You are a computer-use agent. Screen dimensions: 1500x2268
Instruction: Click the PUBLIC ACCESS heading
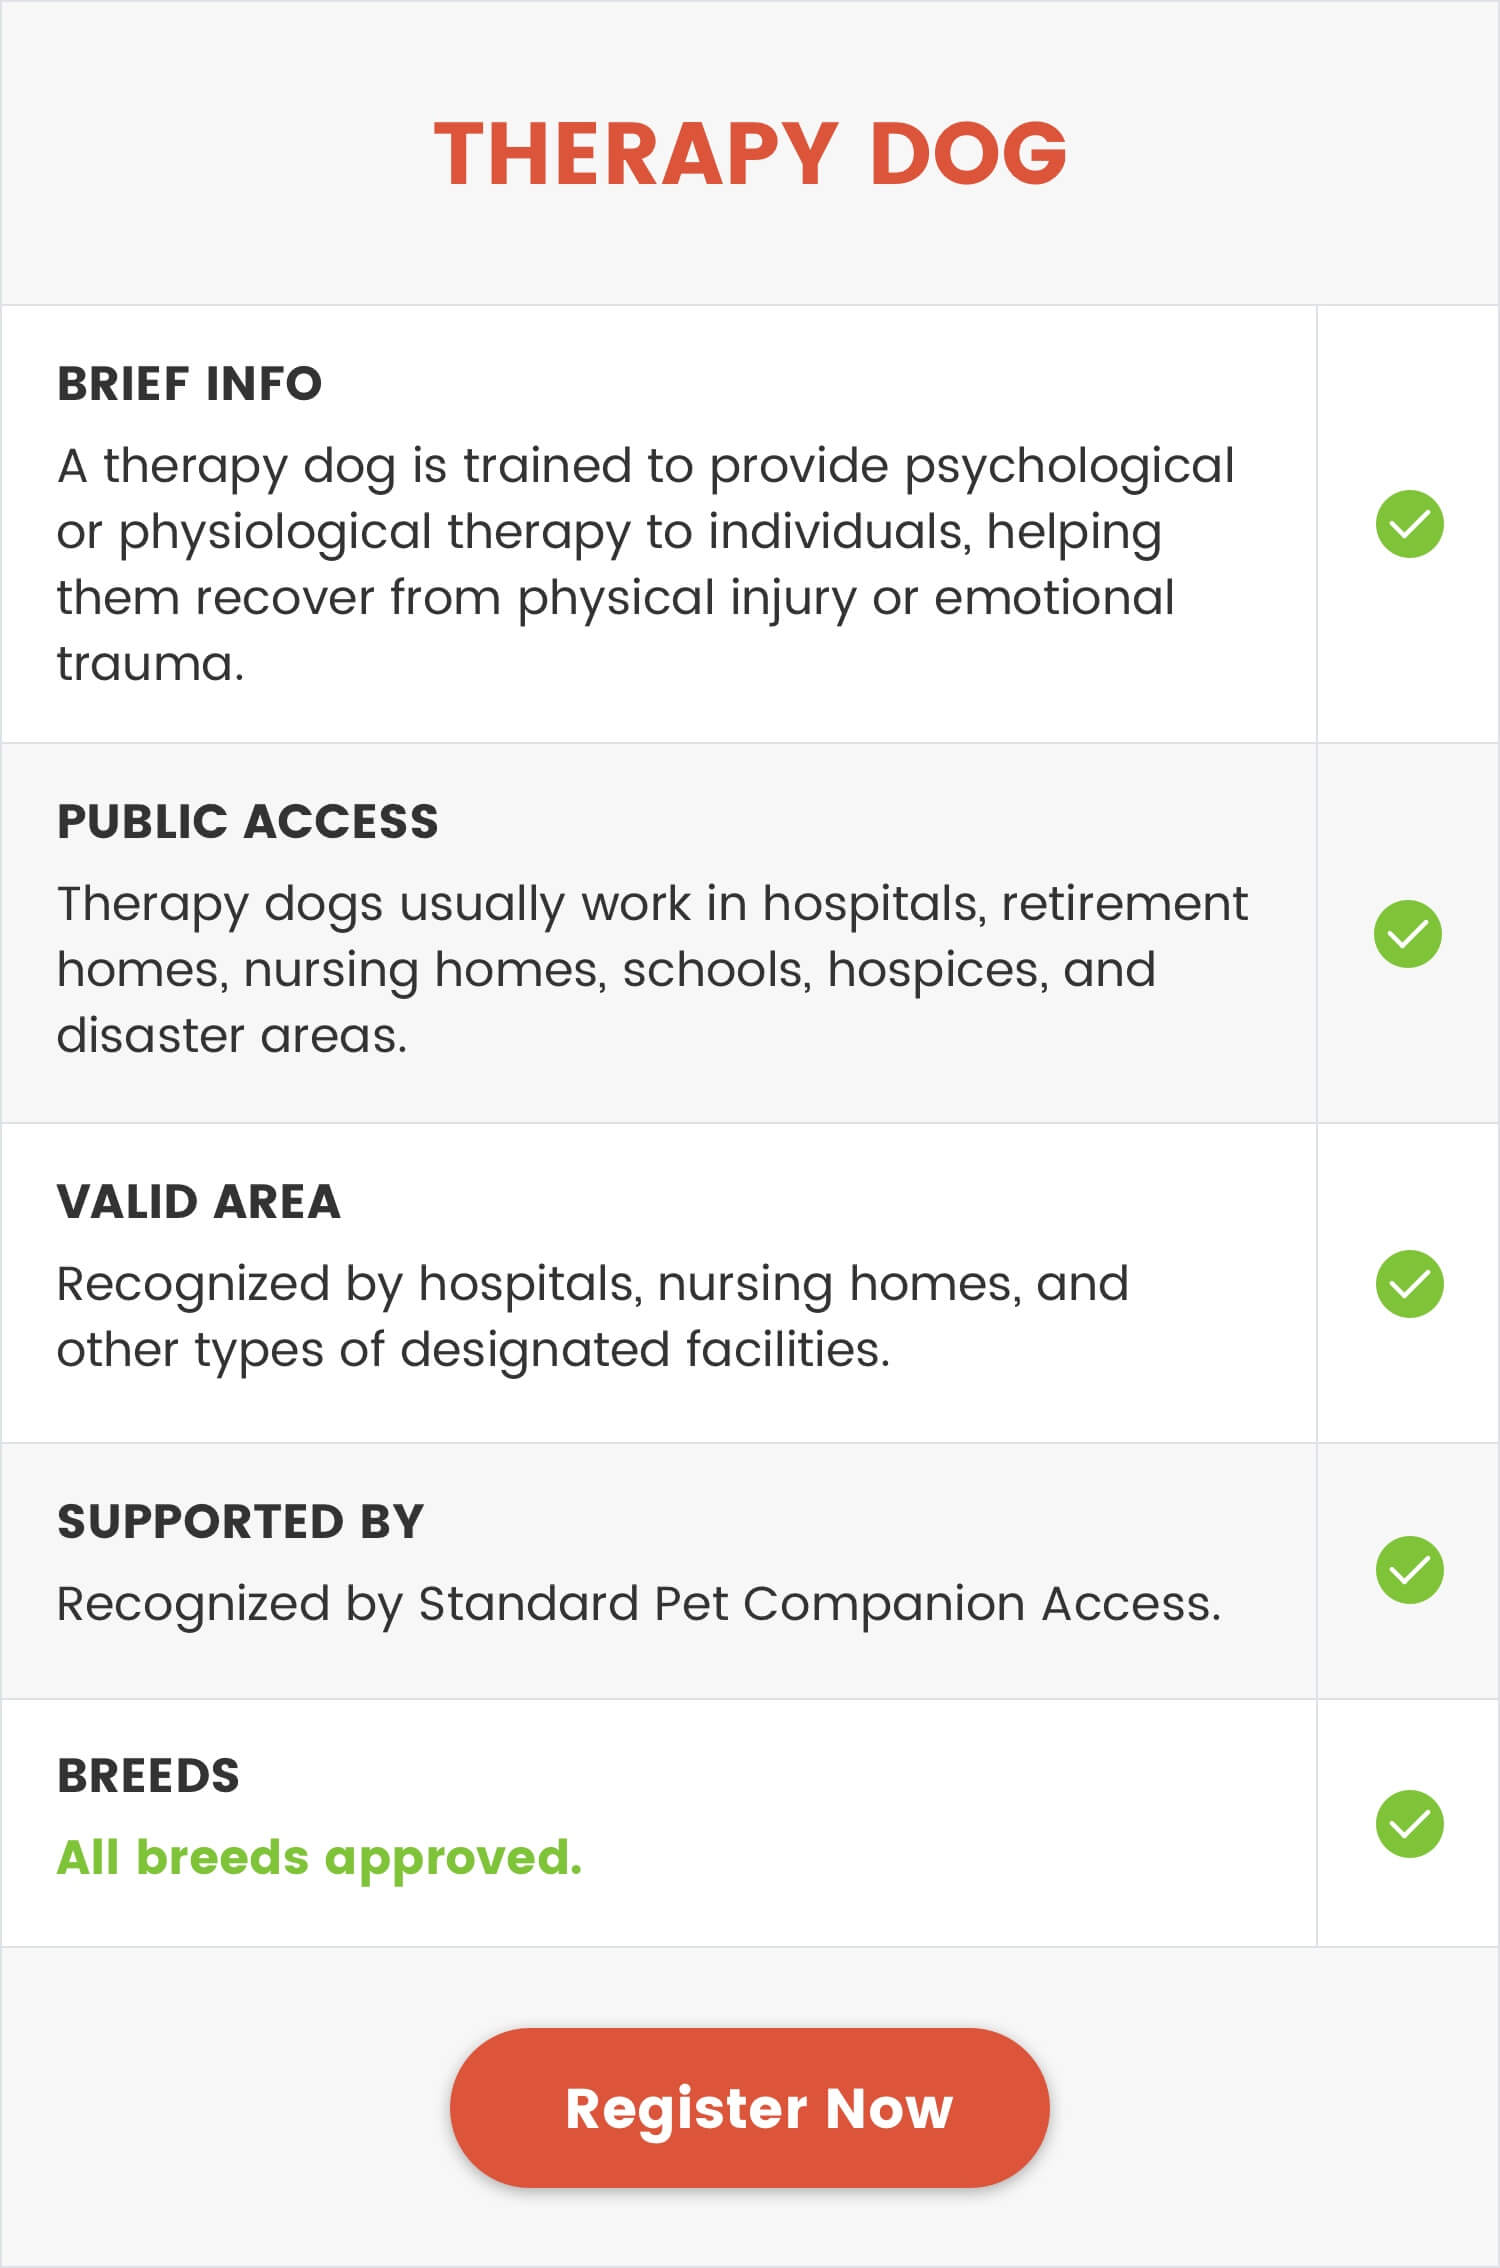point(247,821)
